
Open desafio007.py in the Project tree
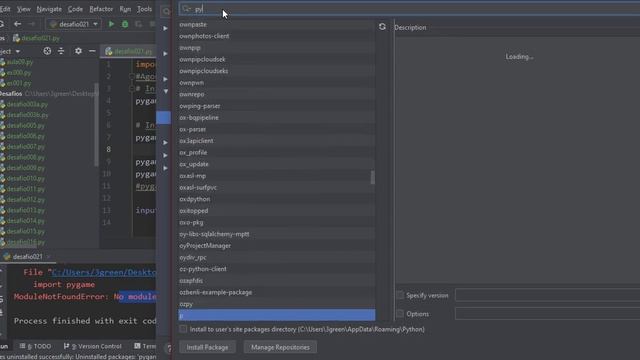pos(25,147)
